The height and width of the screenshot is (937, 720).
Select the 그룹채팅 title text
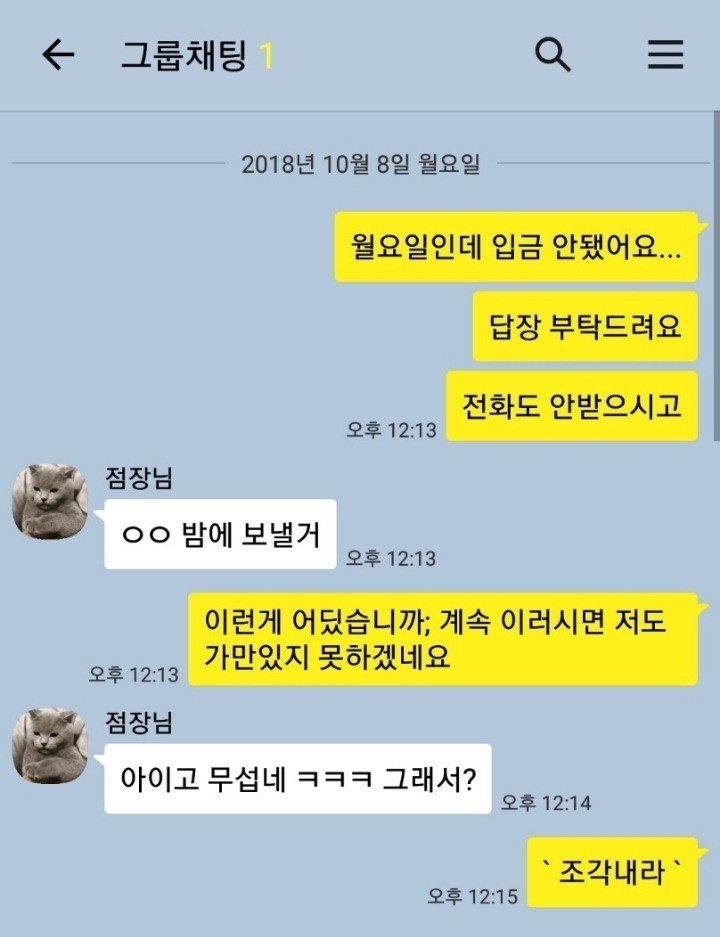click(185, 56)
